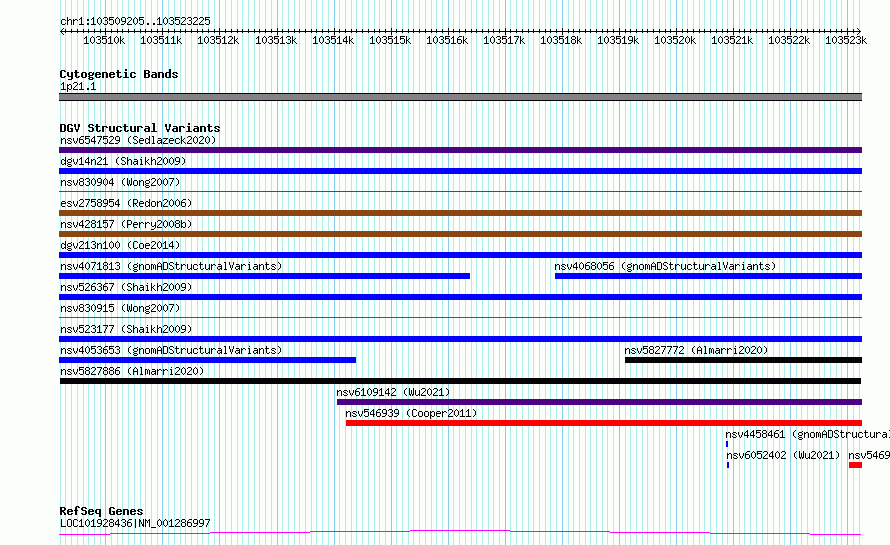Click the purple bar under nsv6109142
890x545 pixels.
599,402
